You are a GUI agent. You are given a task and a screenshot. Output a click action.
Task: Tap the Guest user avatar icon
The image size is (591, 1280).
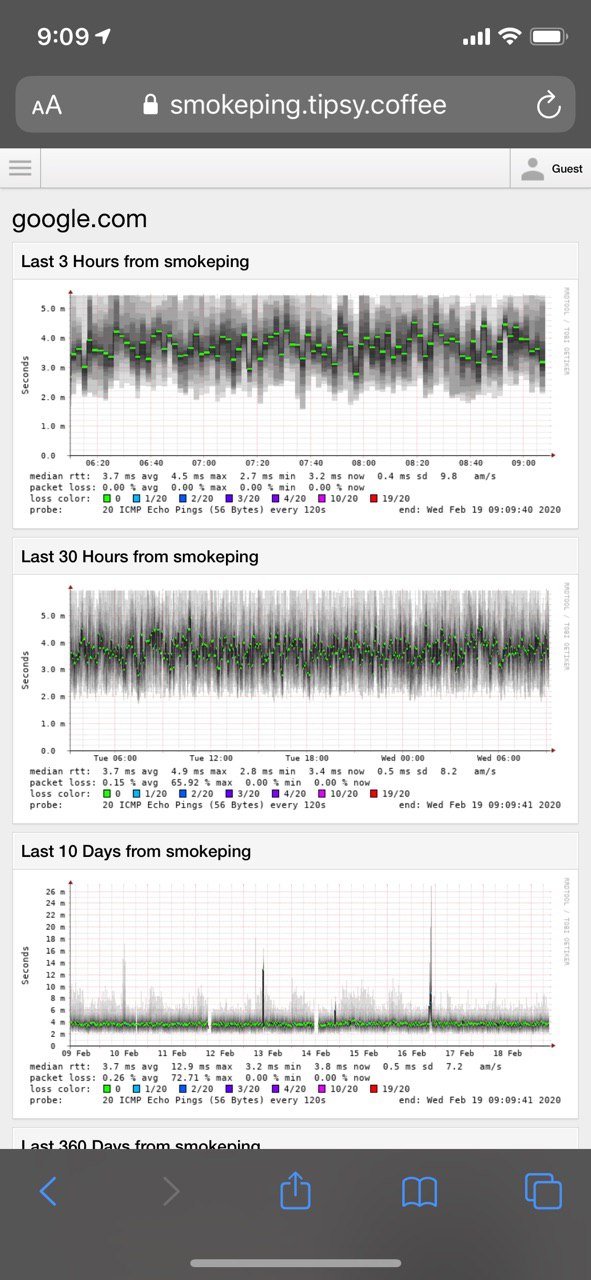tap(532, 169)
